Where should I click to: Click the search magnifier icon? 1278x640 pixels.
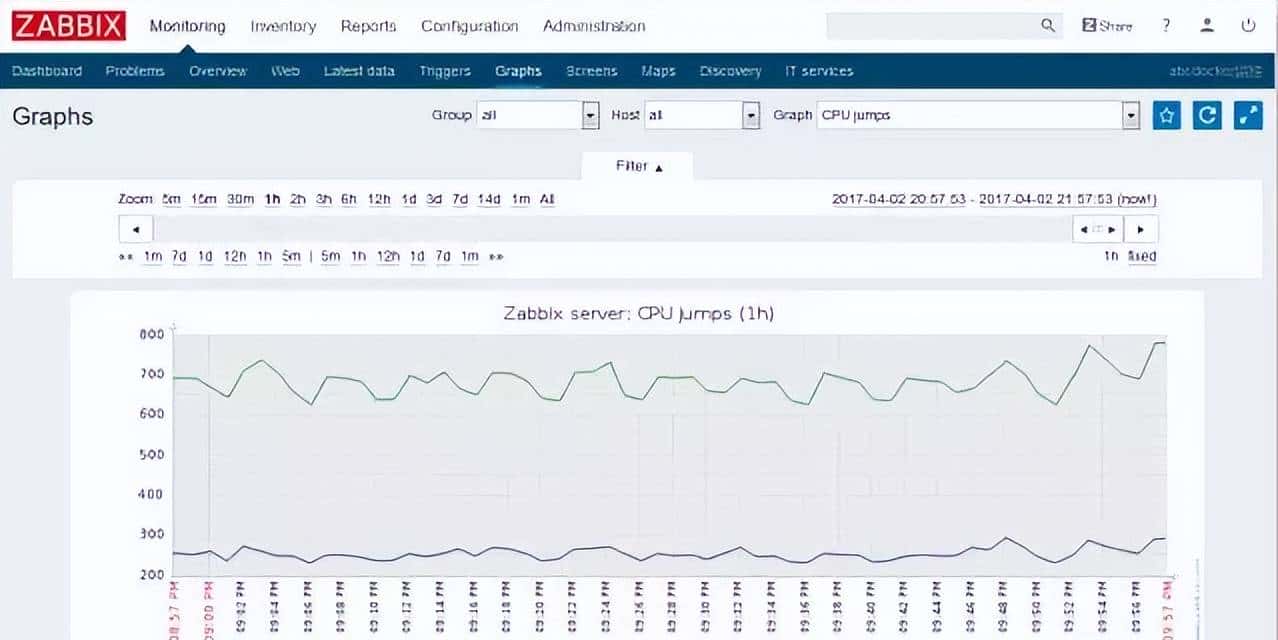coord(1047,26)
